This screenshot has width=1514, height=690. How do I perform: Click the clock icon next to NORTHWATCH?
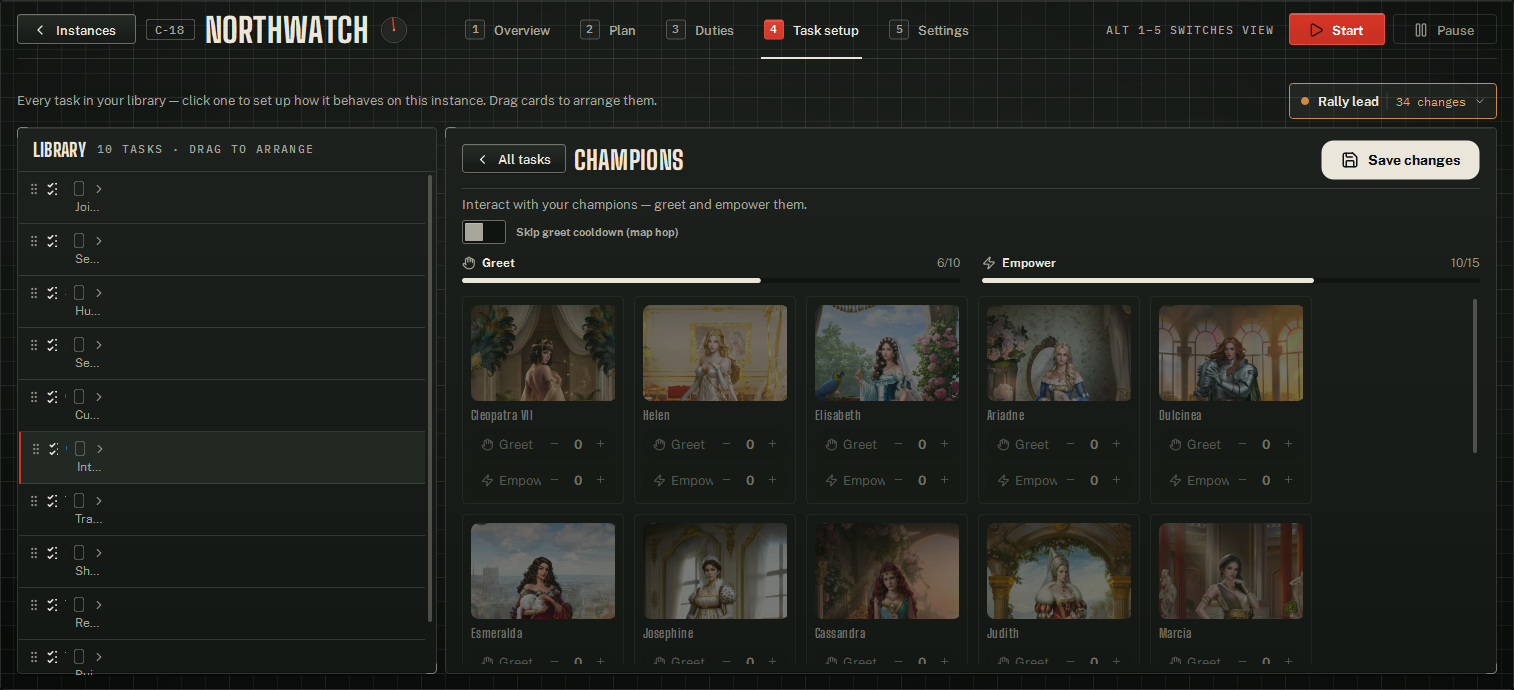pos(394,30)
